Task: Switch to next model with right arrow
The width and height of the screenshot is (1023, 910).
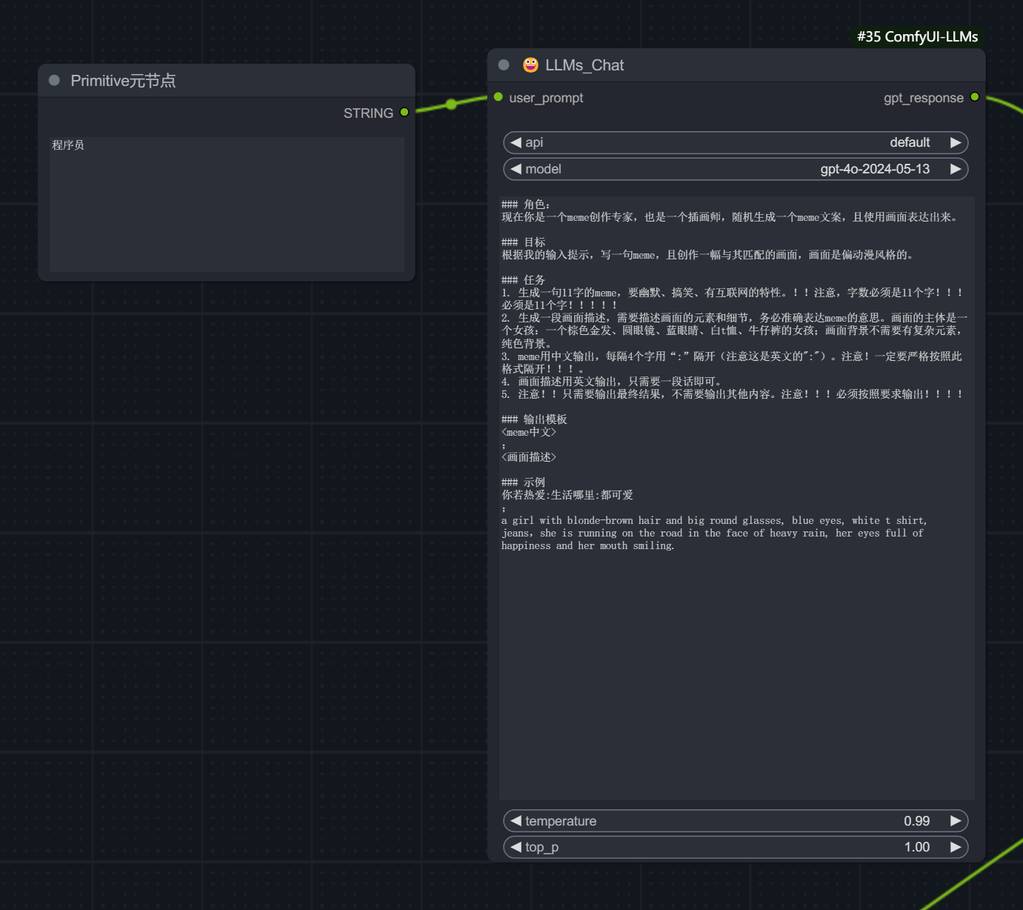Action: pos(955,169)
